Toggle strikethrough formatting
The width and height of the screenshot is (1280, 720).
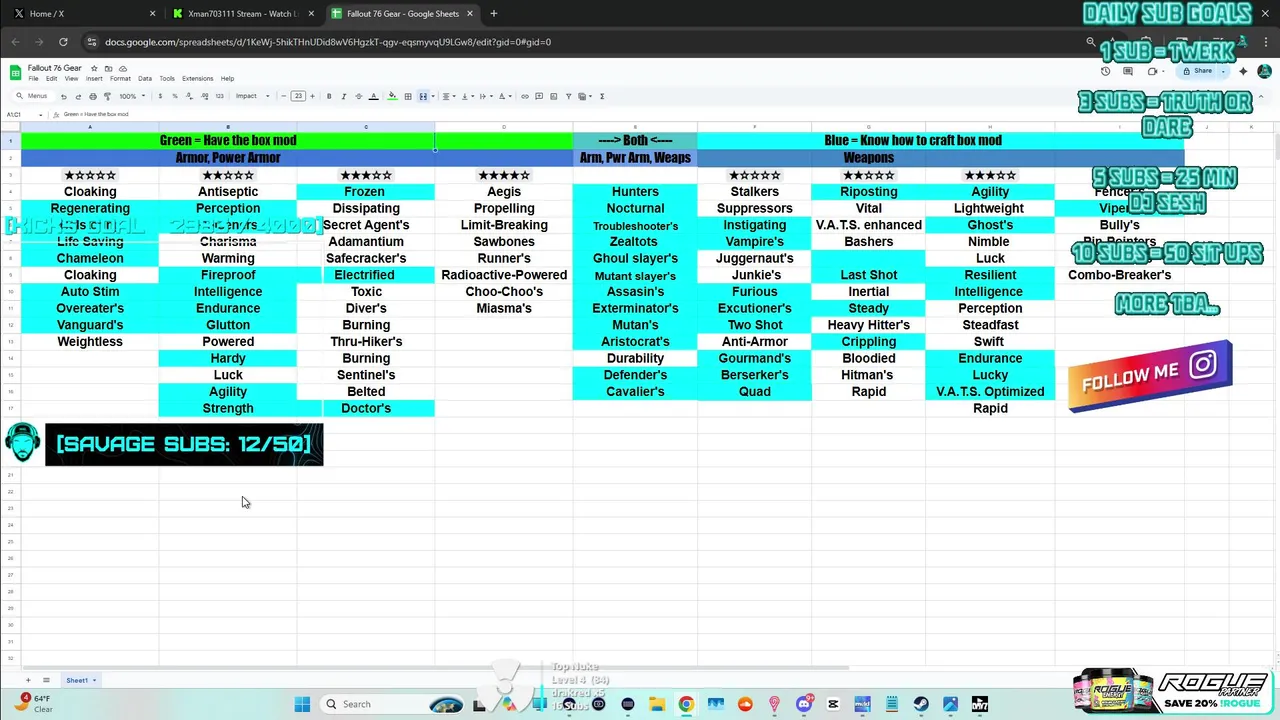[x=359, y=96]
